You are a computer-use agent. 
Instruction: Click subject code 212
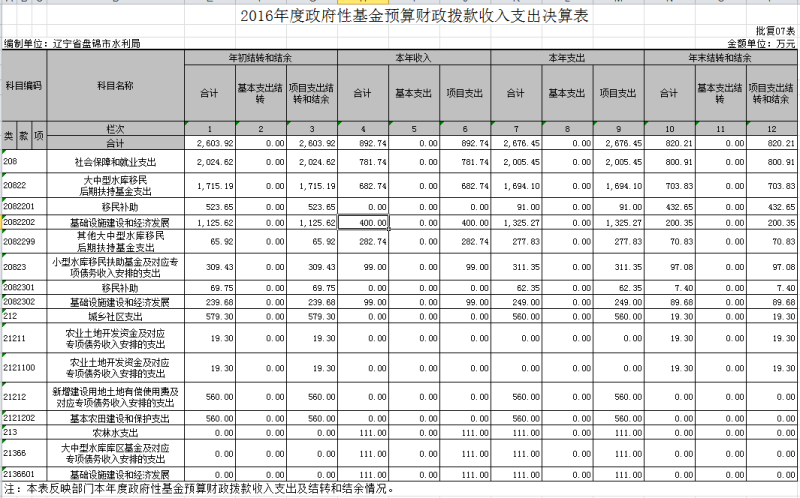pyautogui.click(x=24, y=316)
